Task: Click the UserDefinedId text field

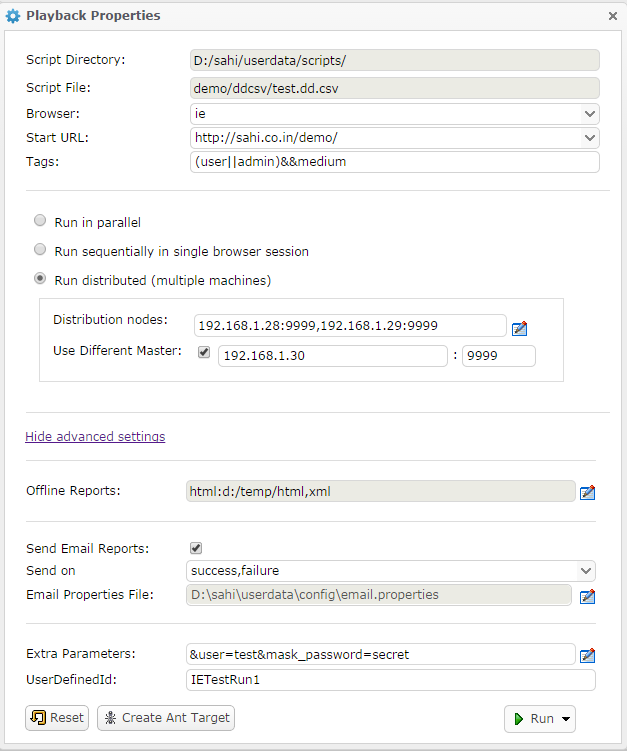Action: click(x=390, y=680)
